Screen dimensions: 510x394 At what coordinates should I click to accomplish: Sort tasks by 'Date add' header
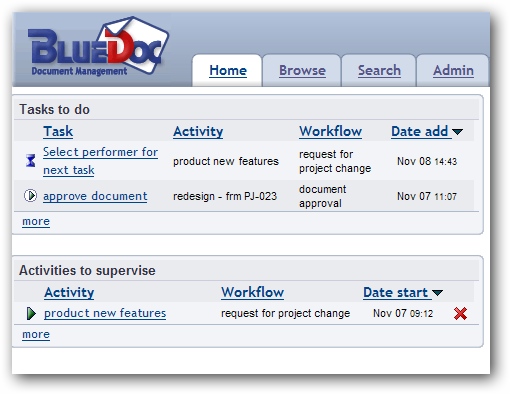coord(420,131)
